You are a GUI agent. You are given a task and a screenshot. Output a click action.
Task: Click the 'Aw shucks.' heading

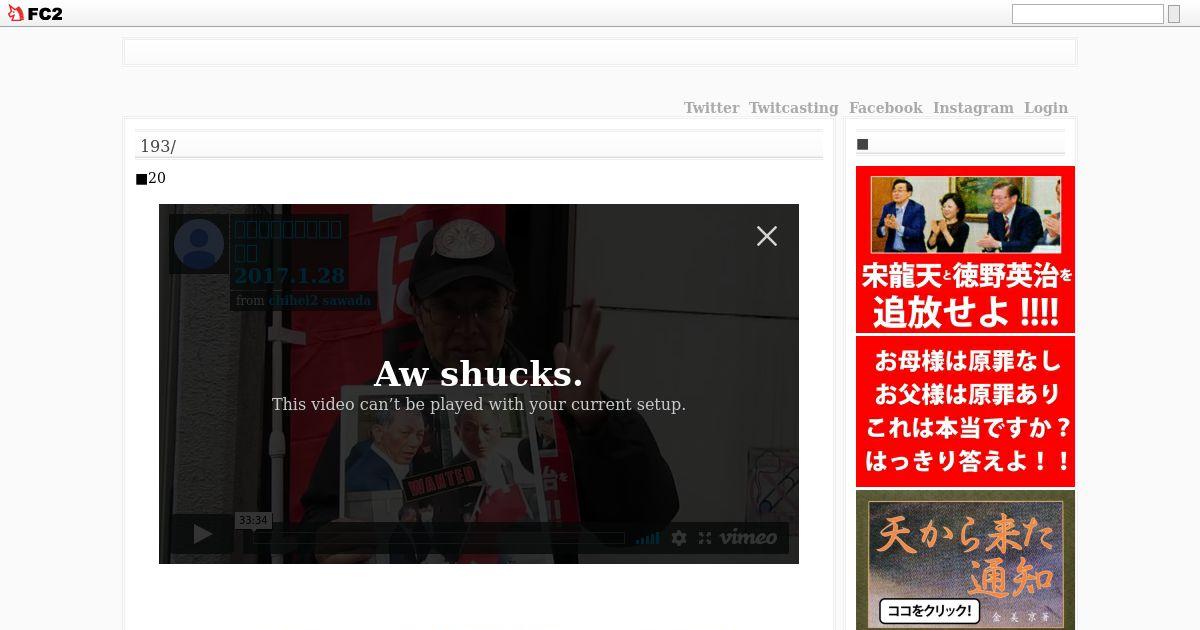pyautogui.click(x=478, y=374)
